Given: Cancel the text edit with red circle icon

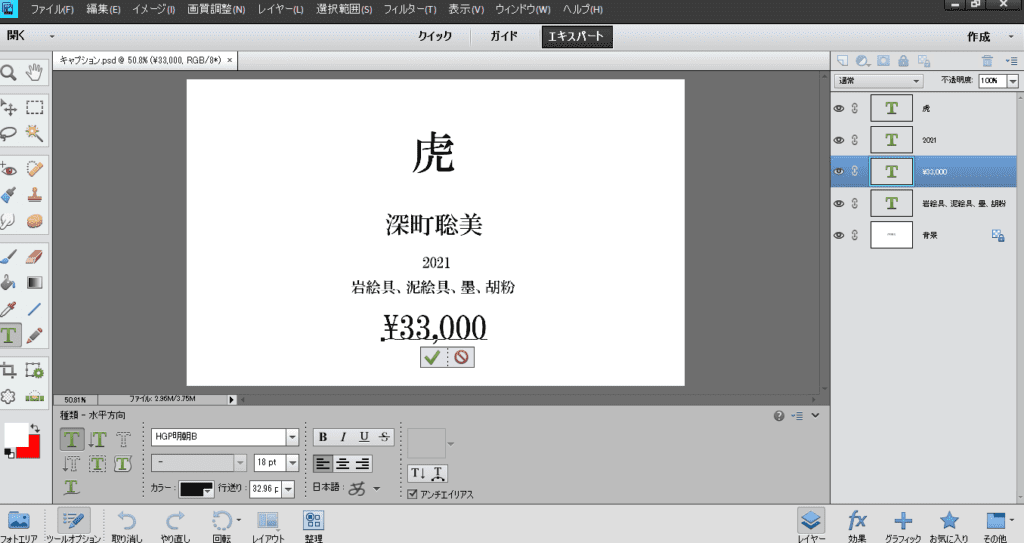Looking at the screenshot, I should 461,357.
